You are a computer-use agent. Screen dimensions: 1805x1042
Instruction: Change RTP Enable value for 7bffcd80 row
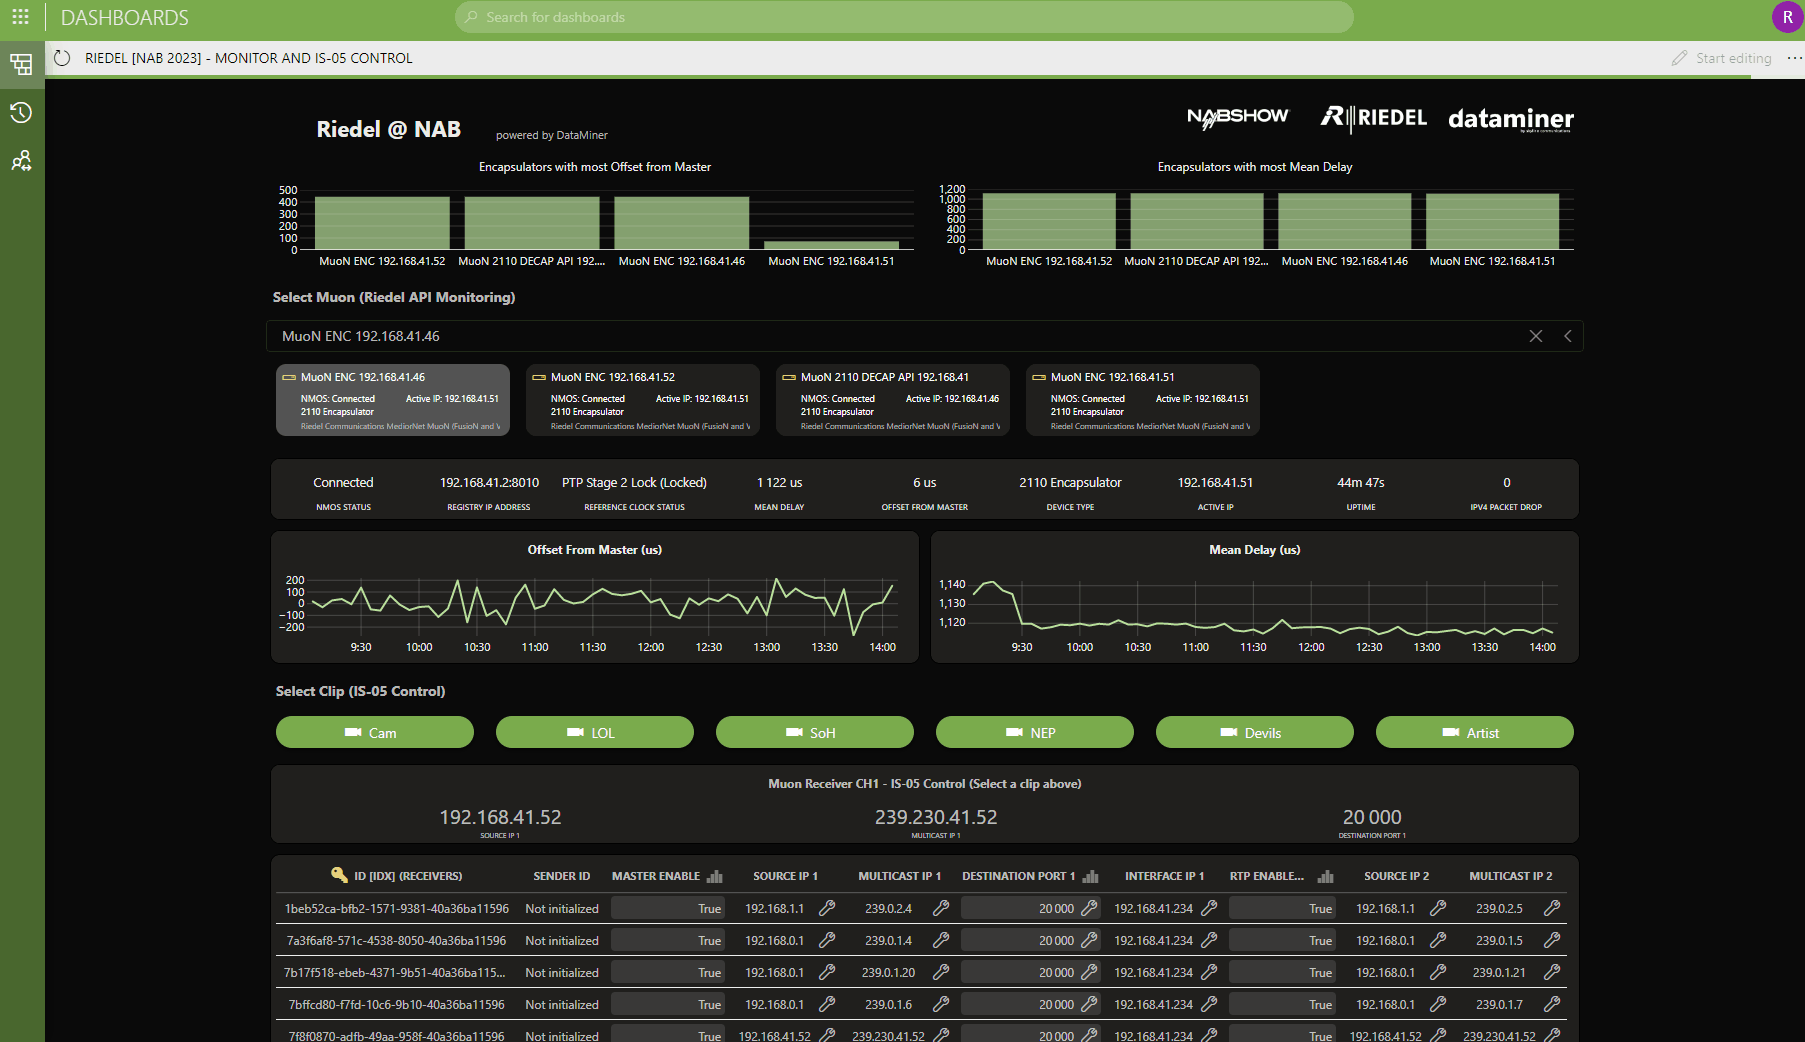click(x=1282, y=1004)
